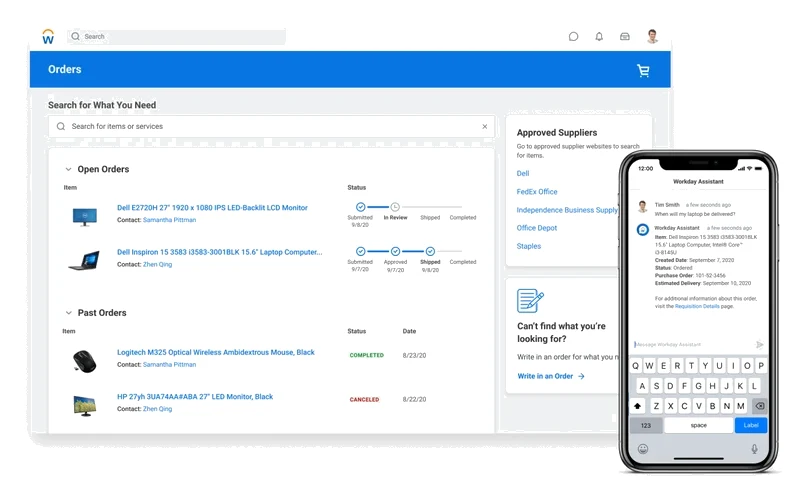
Task: Open Zhen Qing contact for HP monitor
Action: [157, 409]
